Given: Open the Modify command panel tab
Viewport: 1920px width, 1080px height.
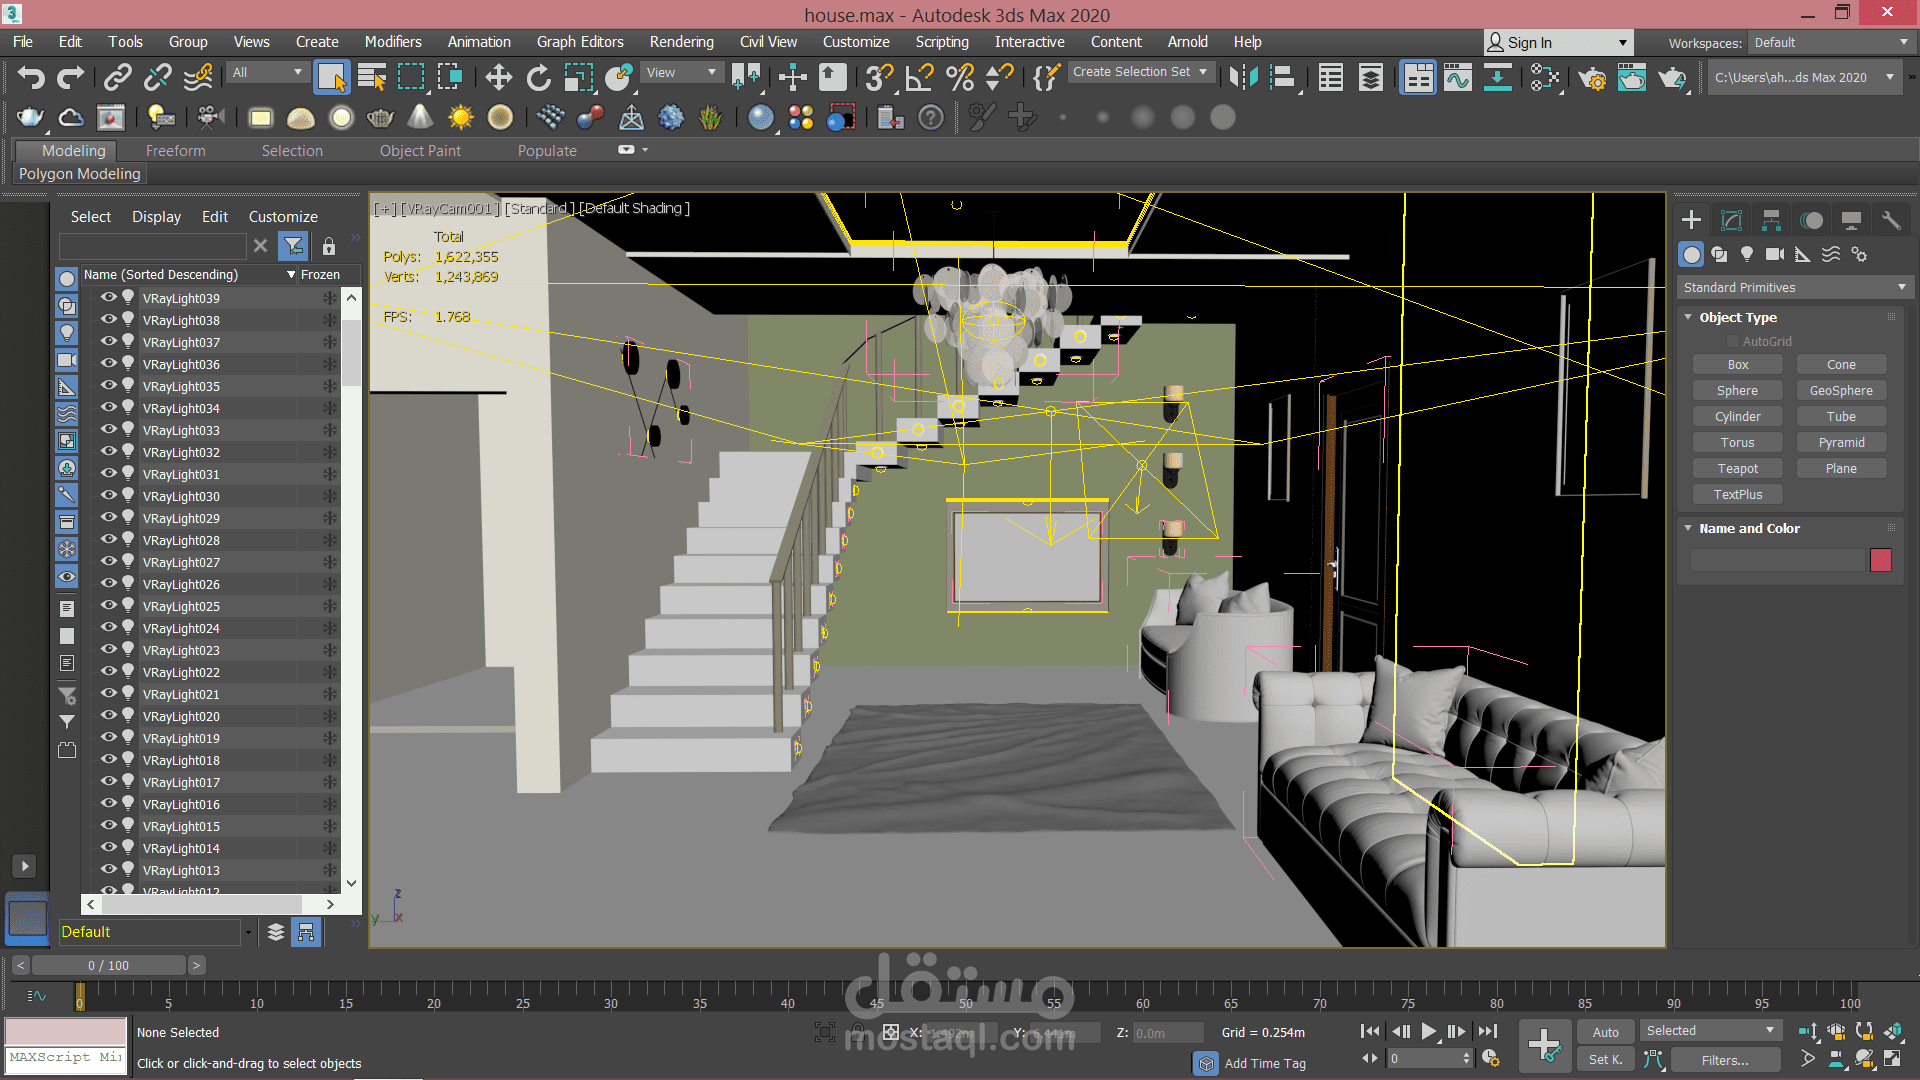Looking at the screenshot, I should coord(1731,220).
